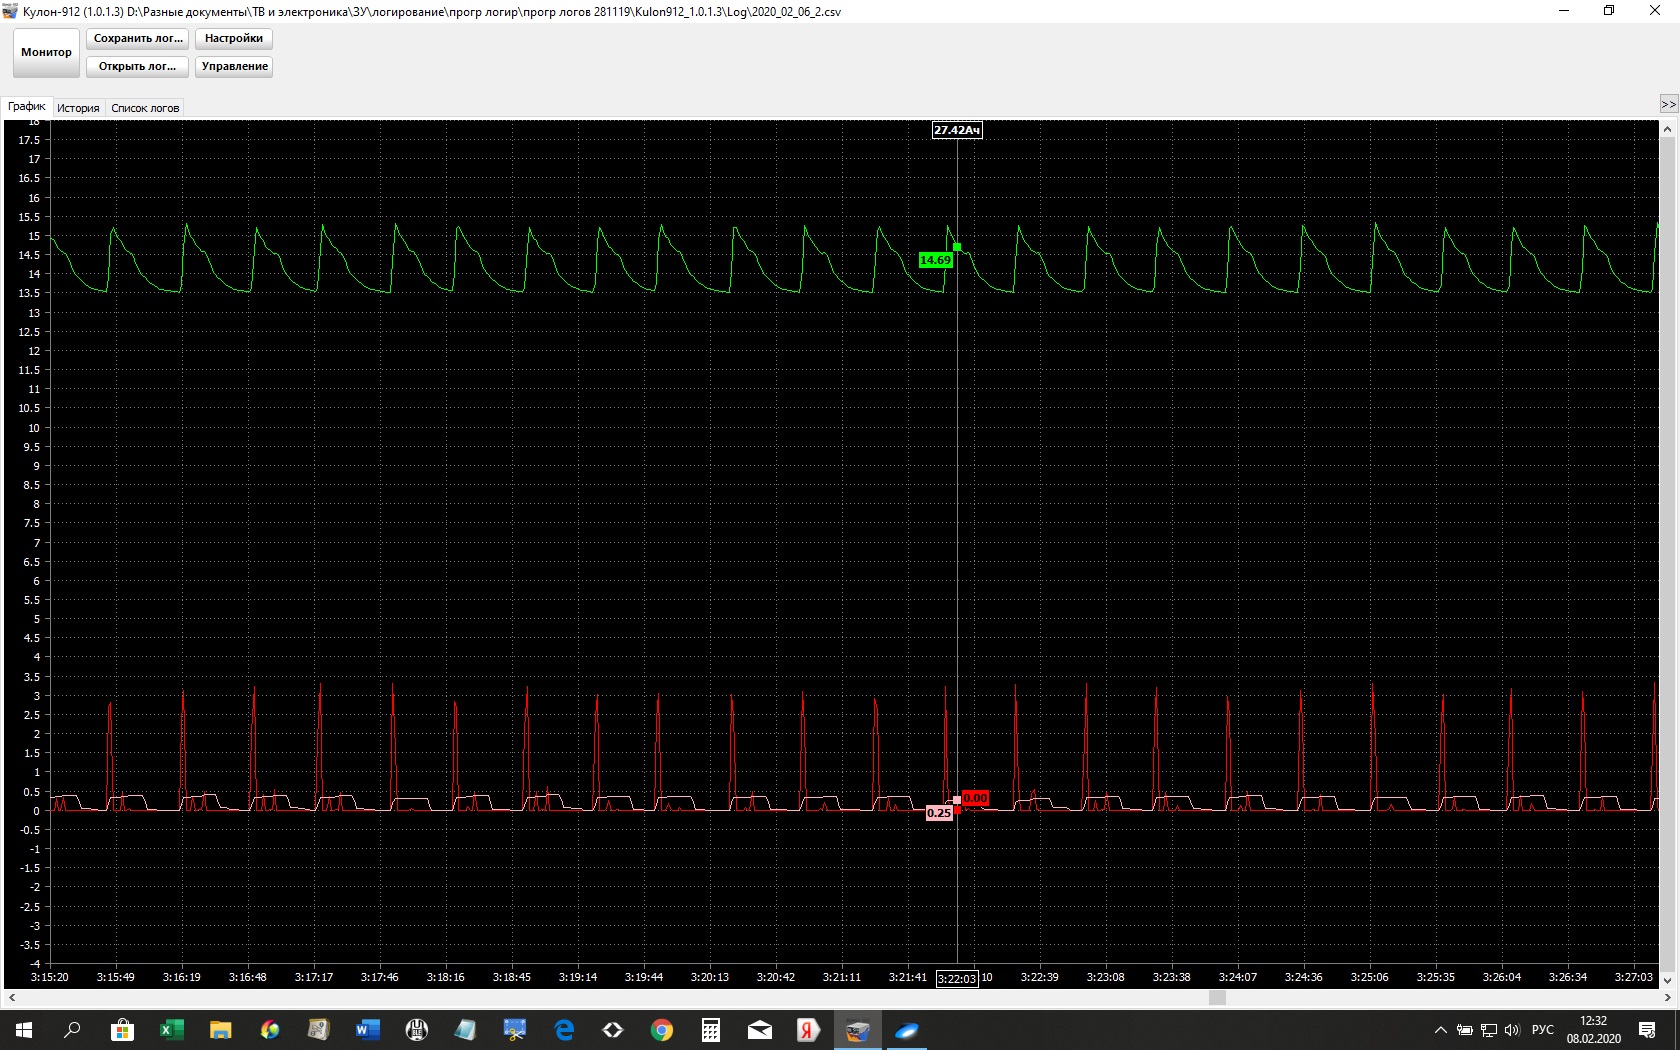The image size is (1680, 1050).
Task: Switch to the История tab
Action: 78,108
